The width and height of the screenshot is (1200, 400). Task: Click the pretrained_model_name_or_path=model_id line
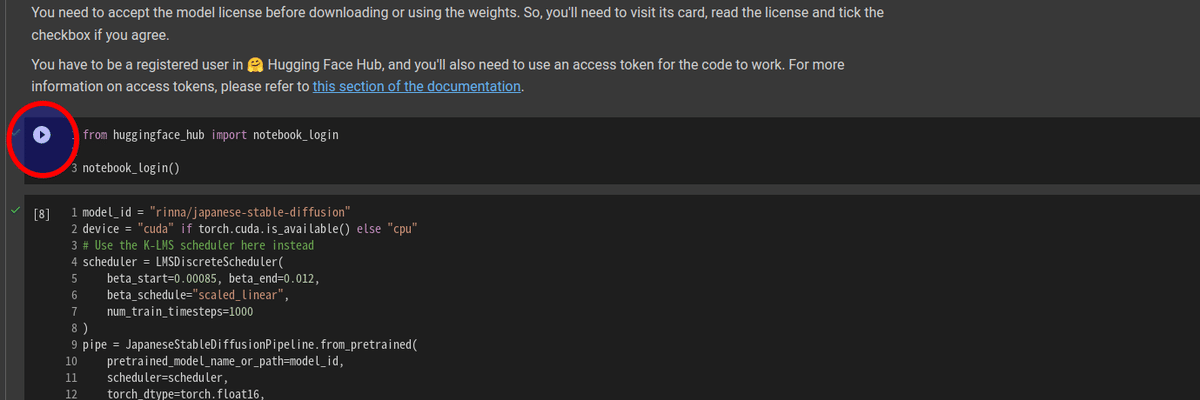225,360
